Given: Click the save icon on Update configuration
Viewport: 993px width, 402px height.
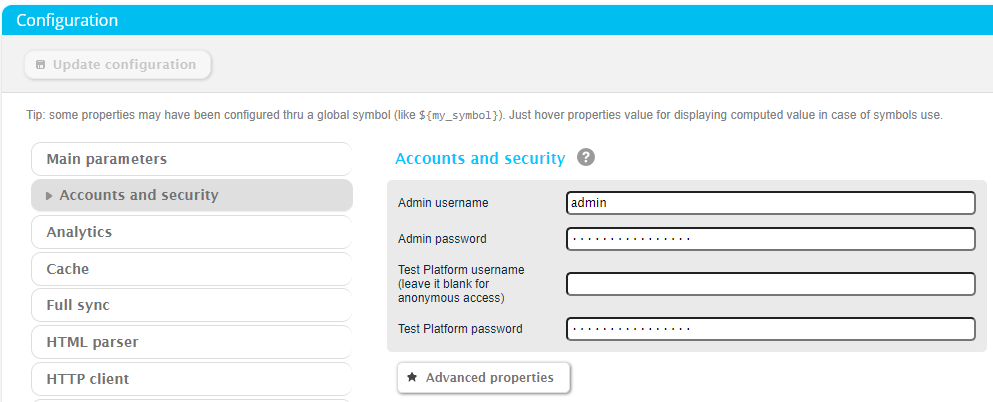Looking at the screenshot, I should click(40, 65).
